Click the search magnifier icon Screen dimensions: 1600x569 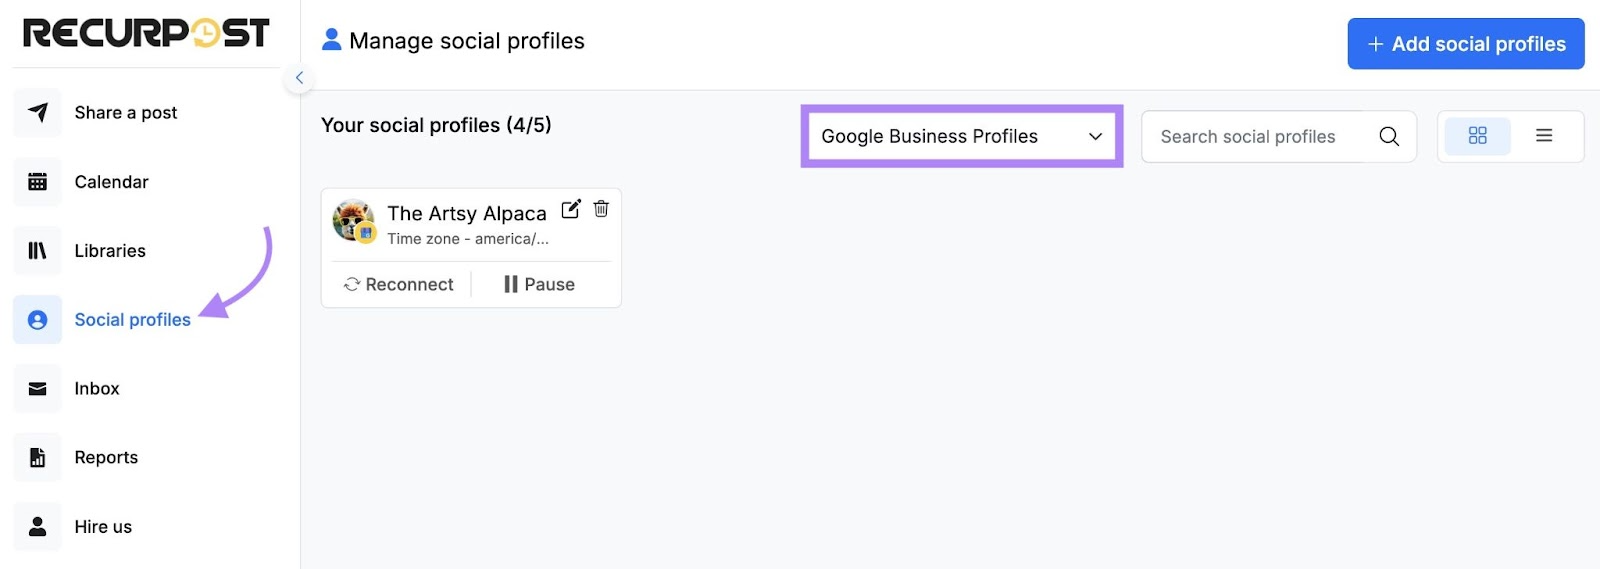point(1389,136)
